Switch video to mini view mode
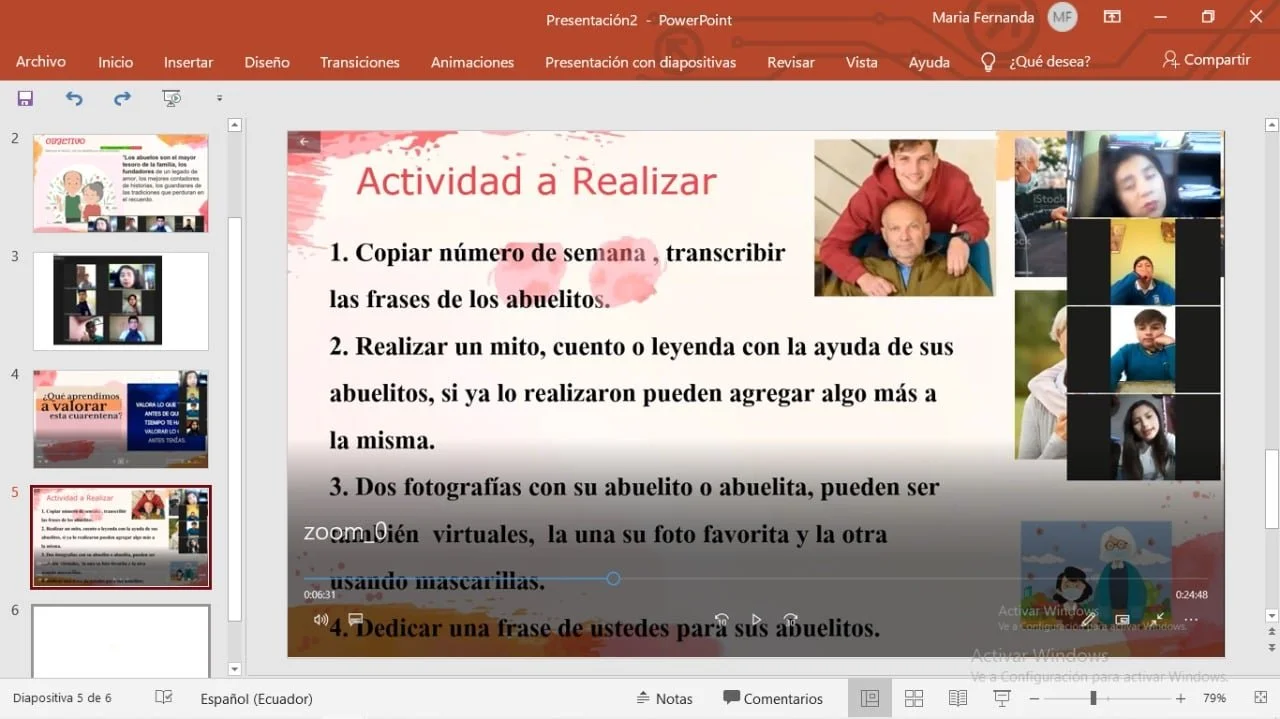1280x719 pixels. 1122,620
